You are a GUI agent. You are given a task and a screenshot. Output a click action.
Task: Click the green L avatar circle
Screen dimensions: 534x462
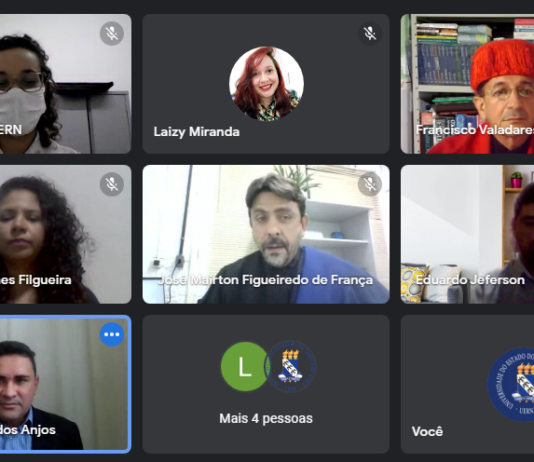coord(244,366)
